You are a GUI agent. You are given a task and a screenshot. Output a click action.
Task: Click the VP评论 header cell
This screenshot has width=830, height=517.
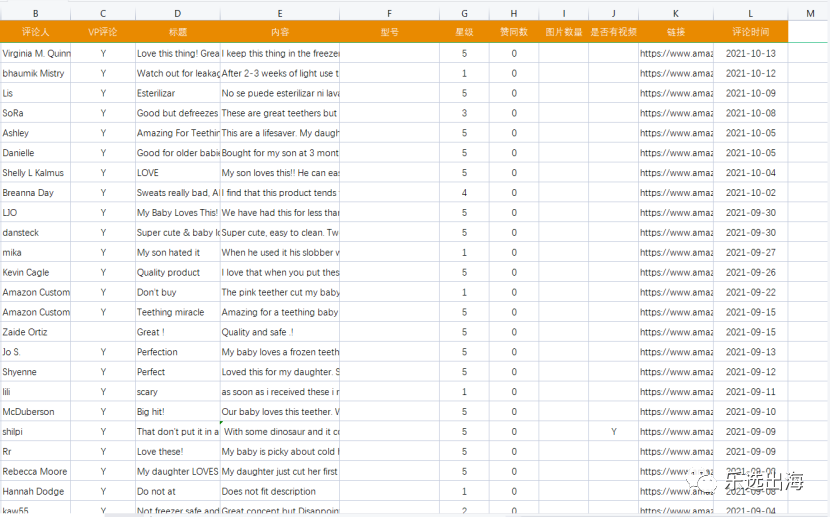103,32
